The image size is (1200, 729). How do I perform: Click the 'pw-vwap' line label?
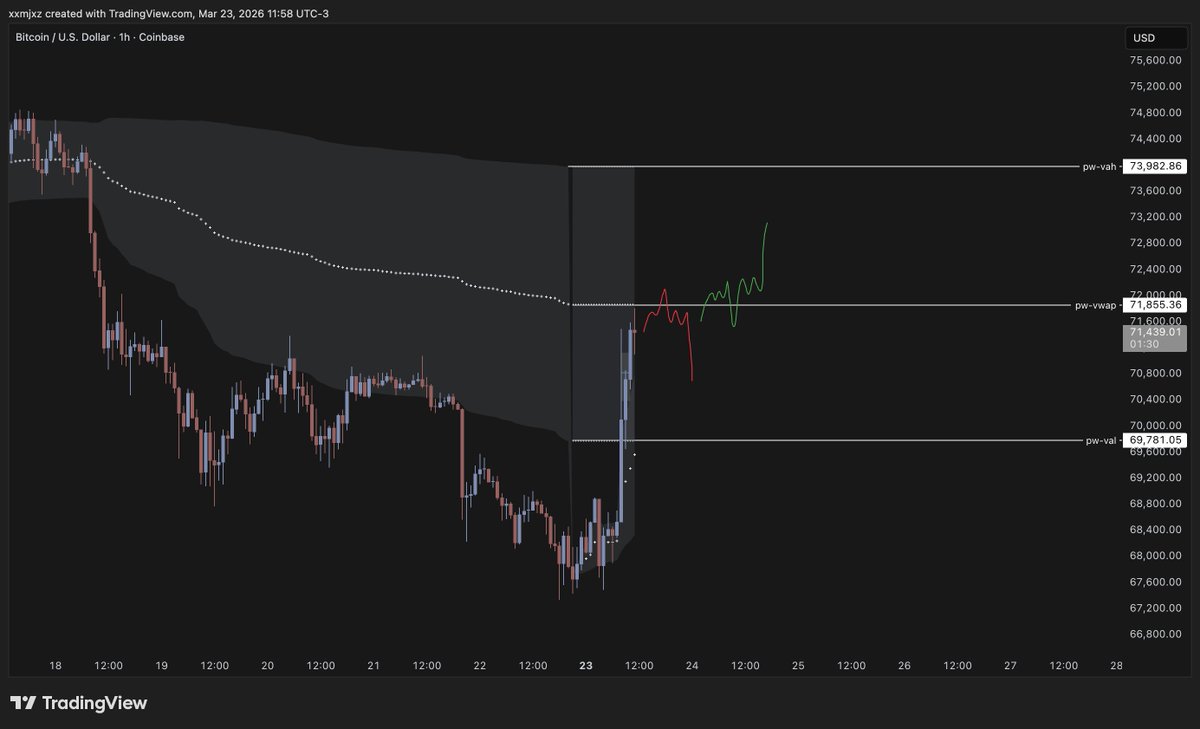[x=1095, y=305]
